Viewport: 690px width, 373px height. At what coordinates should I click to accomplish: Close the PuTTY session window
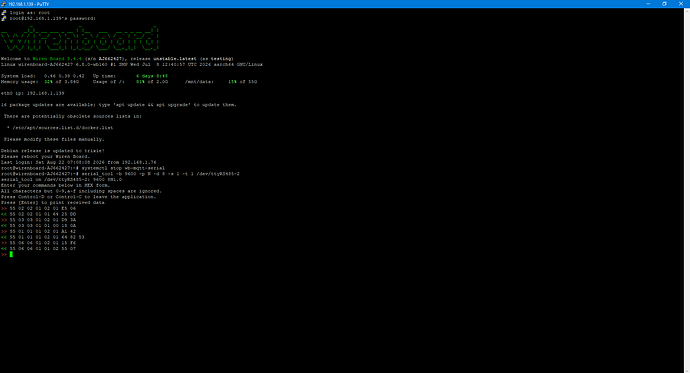pyautogui.click(x=681, y=4)
